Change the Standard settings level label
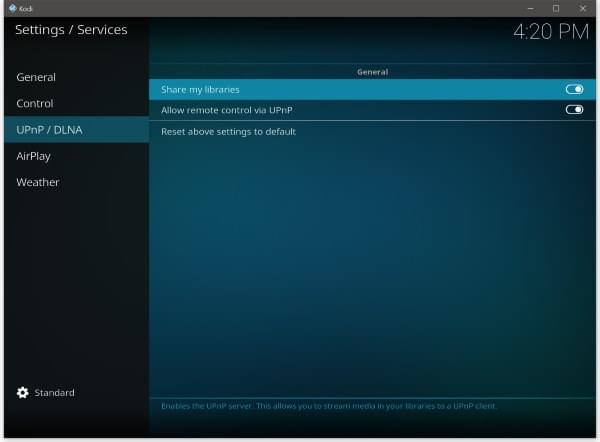This screenshot has height=442, width=600. pyautogui.click(x=54, y=393)
